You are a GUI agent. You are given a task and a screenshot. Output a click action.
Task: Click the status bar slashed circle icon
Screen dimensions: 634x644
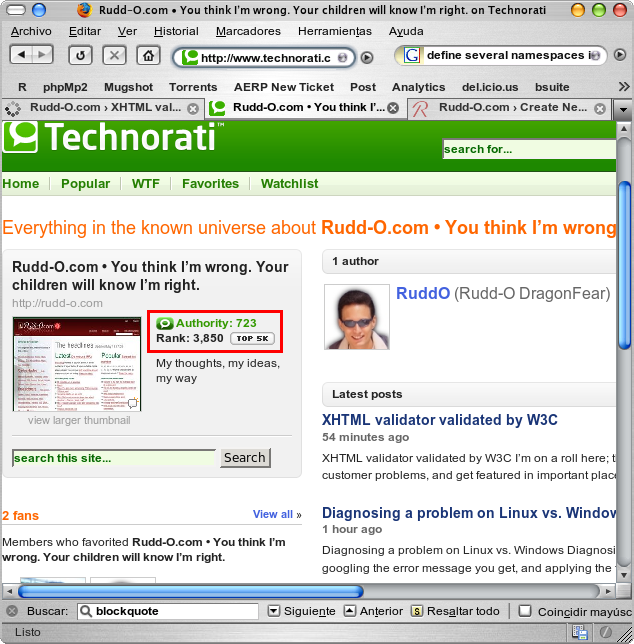point(606,632)
